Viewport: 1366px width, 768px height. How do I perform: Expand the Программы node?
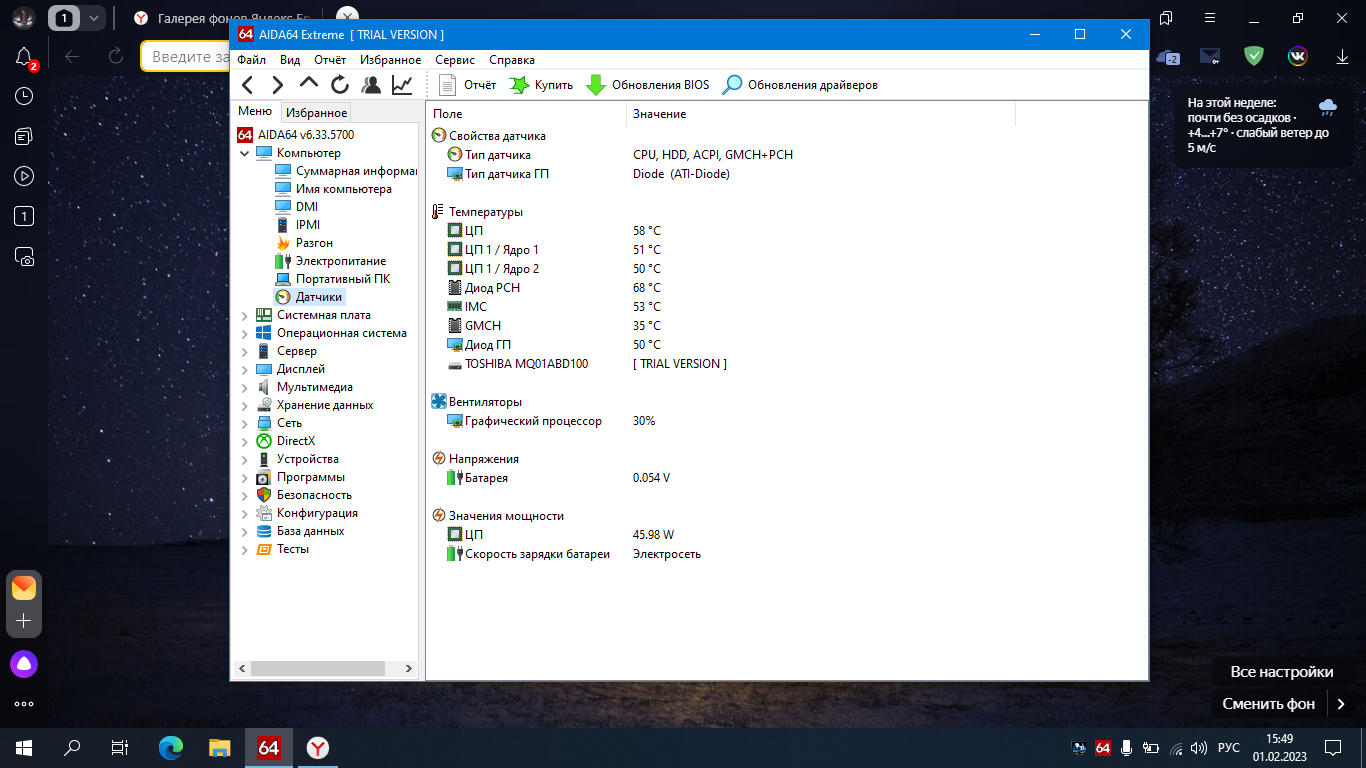[245, 477]
